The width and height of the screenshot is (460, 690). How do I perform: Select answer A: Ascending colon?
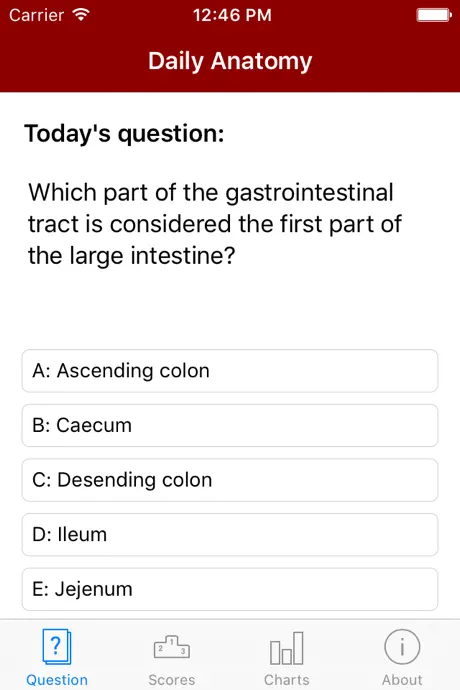click(x=230, y=371)
